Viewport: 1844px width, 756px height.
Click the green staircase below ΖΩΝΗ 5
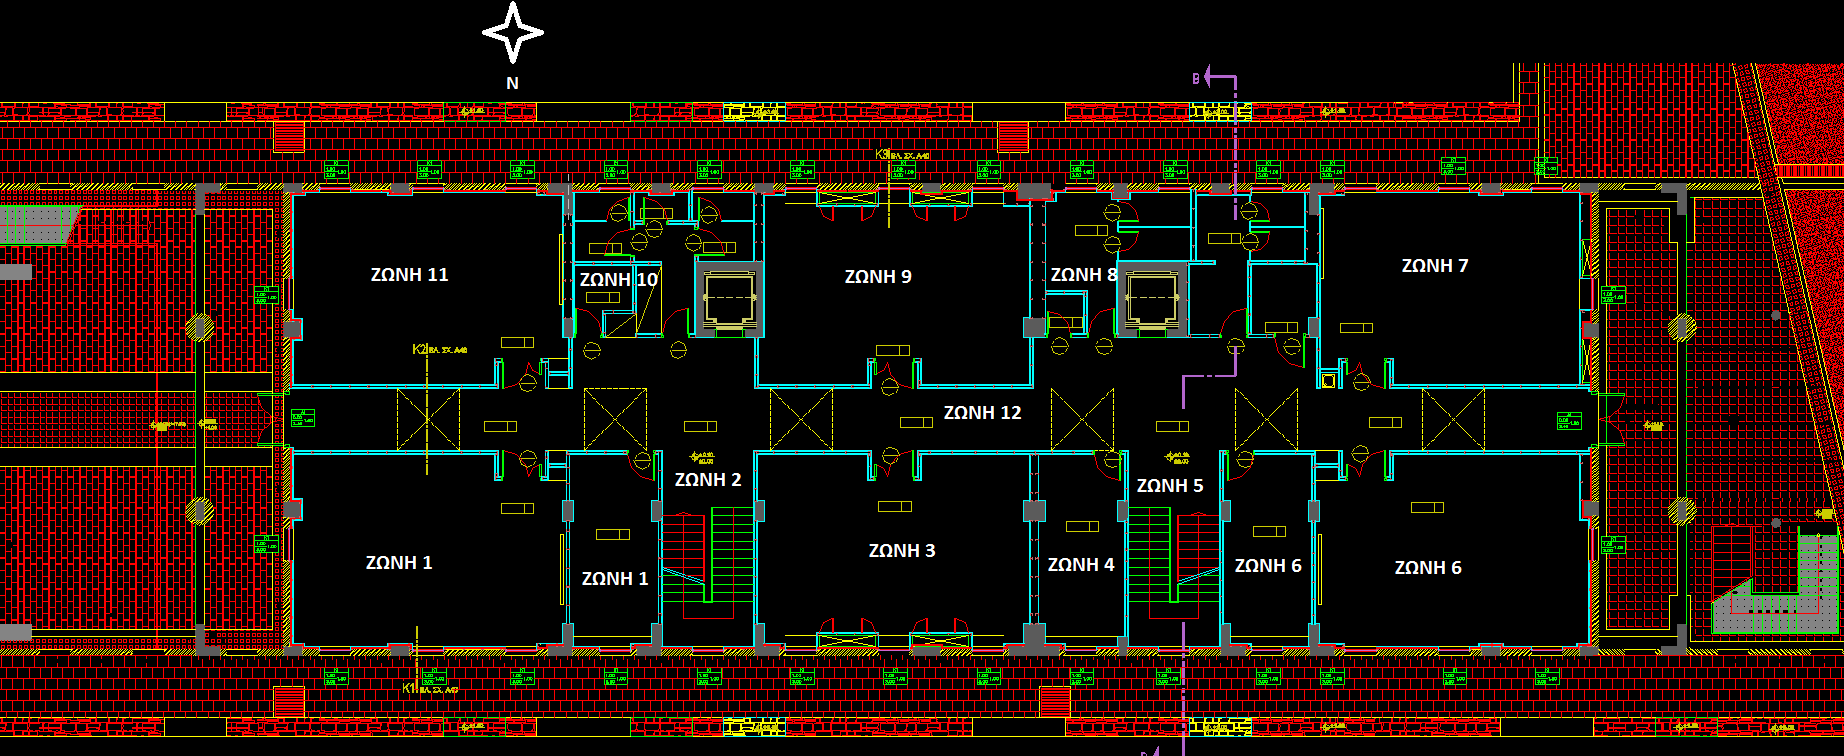click(1149, 555)
